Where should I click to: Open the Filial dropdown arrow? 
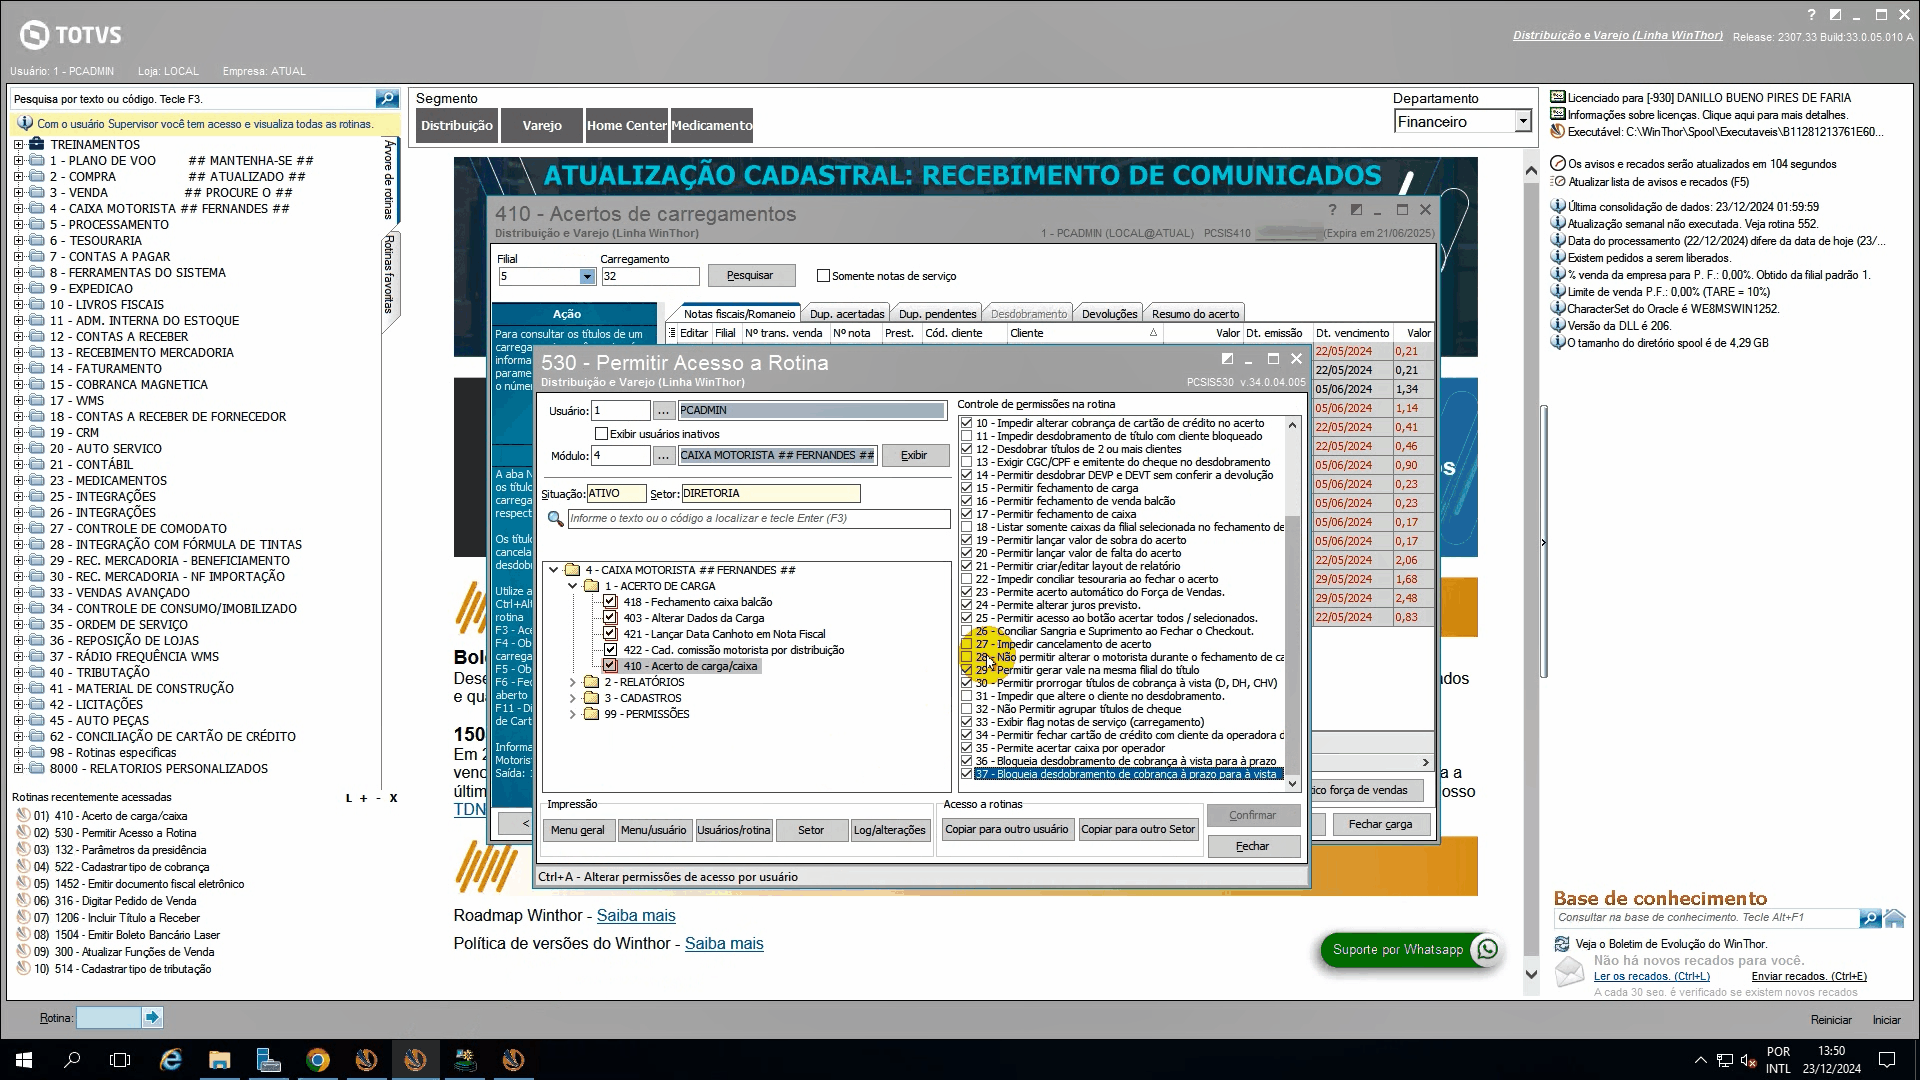(587, 276)
